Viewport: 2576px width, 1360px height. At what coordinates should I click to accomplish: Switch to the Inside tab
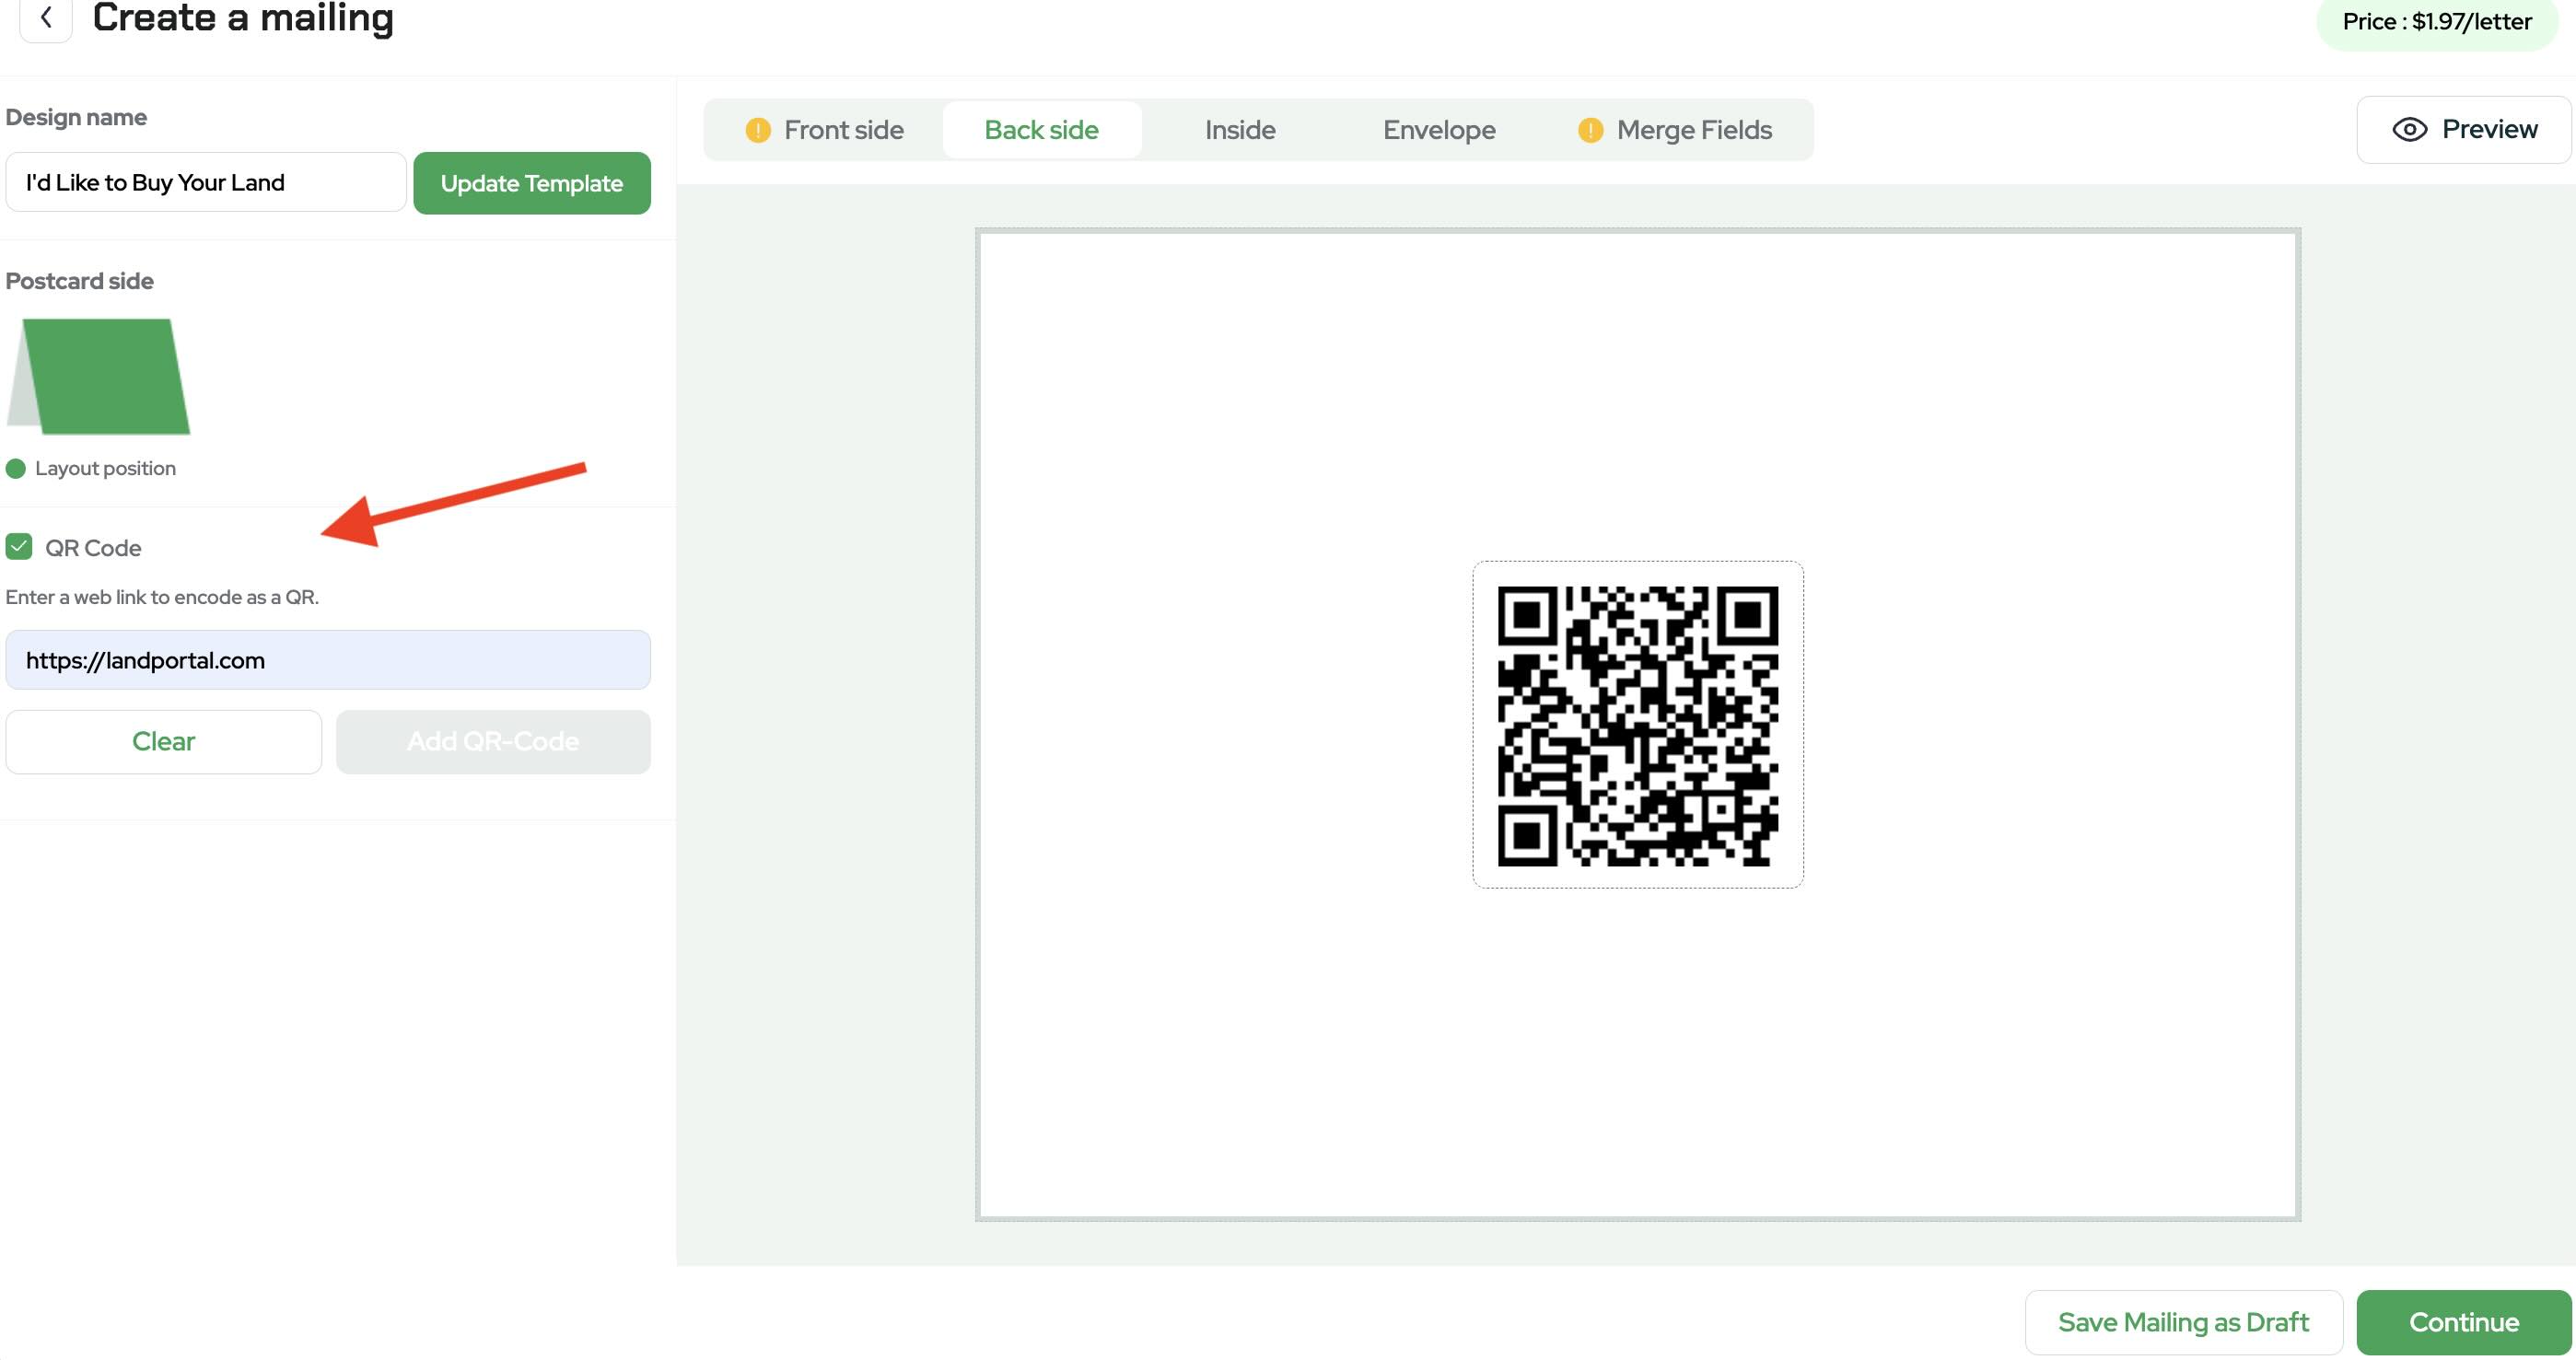1239,130
